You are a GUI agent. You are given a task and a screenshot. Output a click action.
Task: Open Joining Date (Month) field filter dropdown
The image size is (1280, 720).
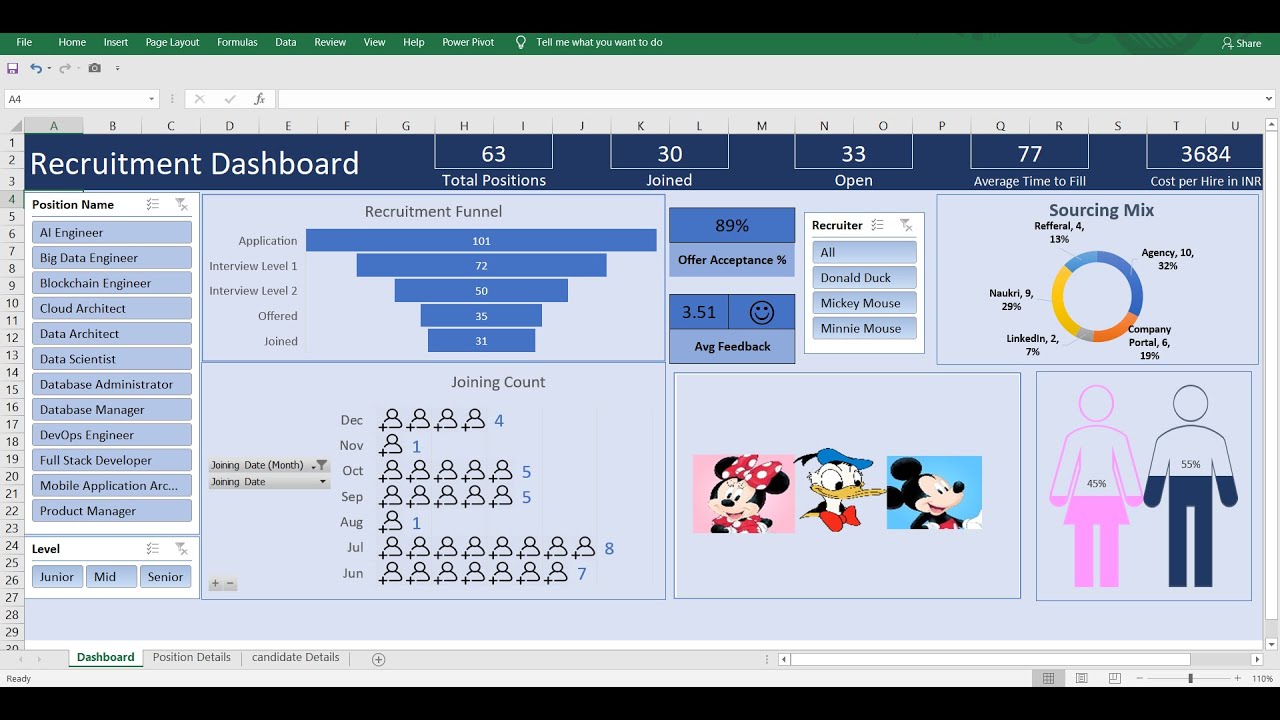[320, 465]
